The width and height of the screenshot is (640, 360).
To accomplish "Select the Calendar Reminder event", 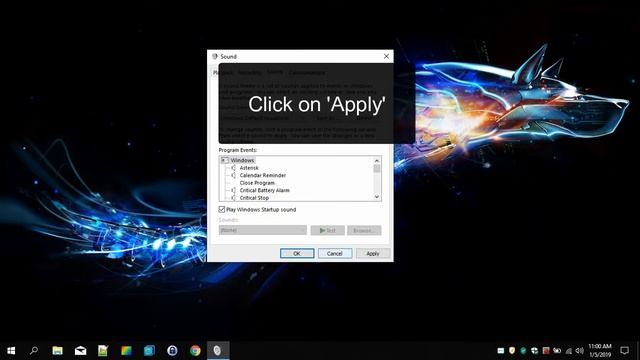I will point(263,175).
